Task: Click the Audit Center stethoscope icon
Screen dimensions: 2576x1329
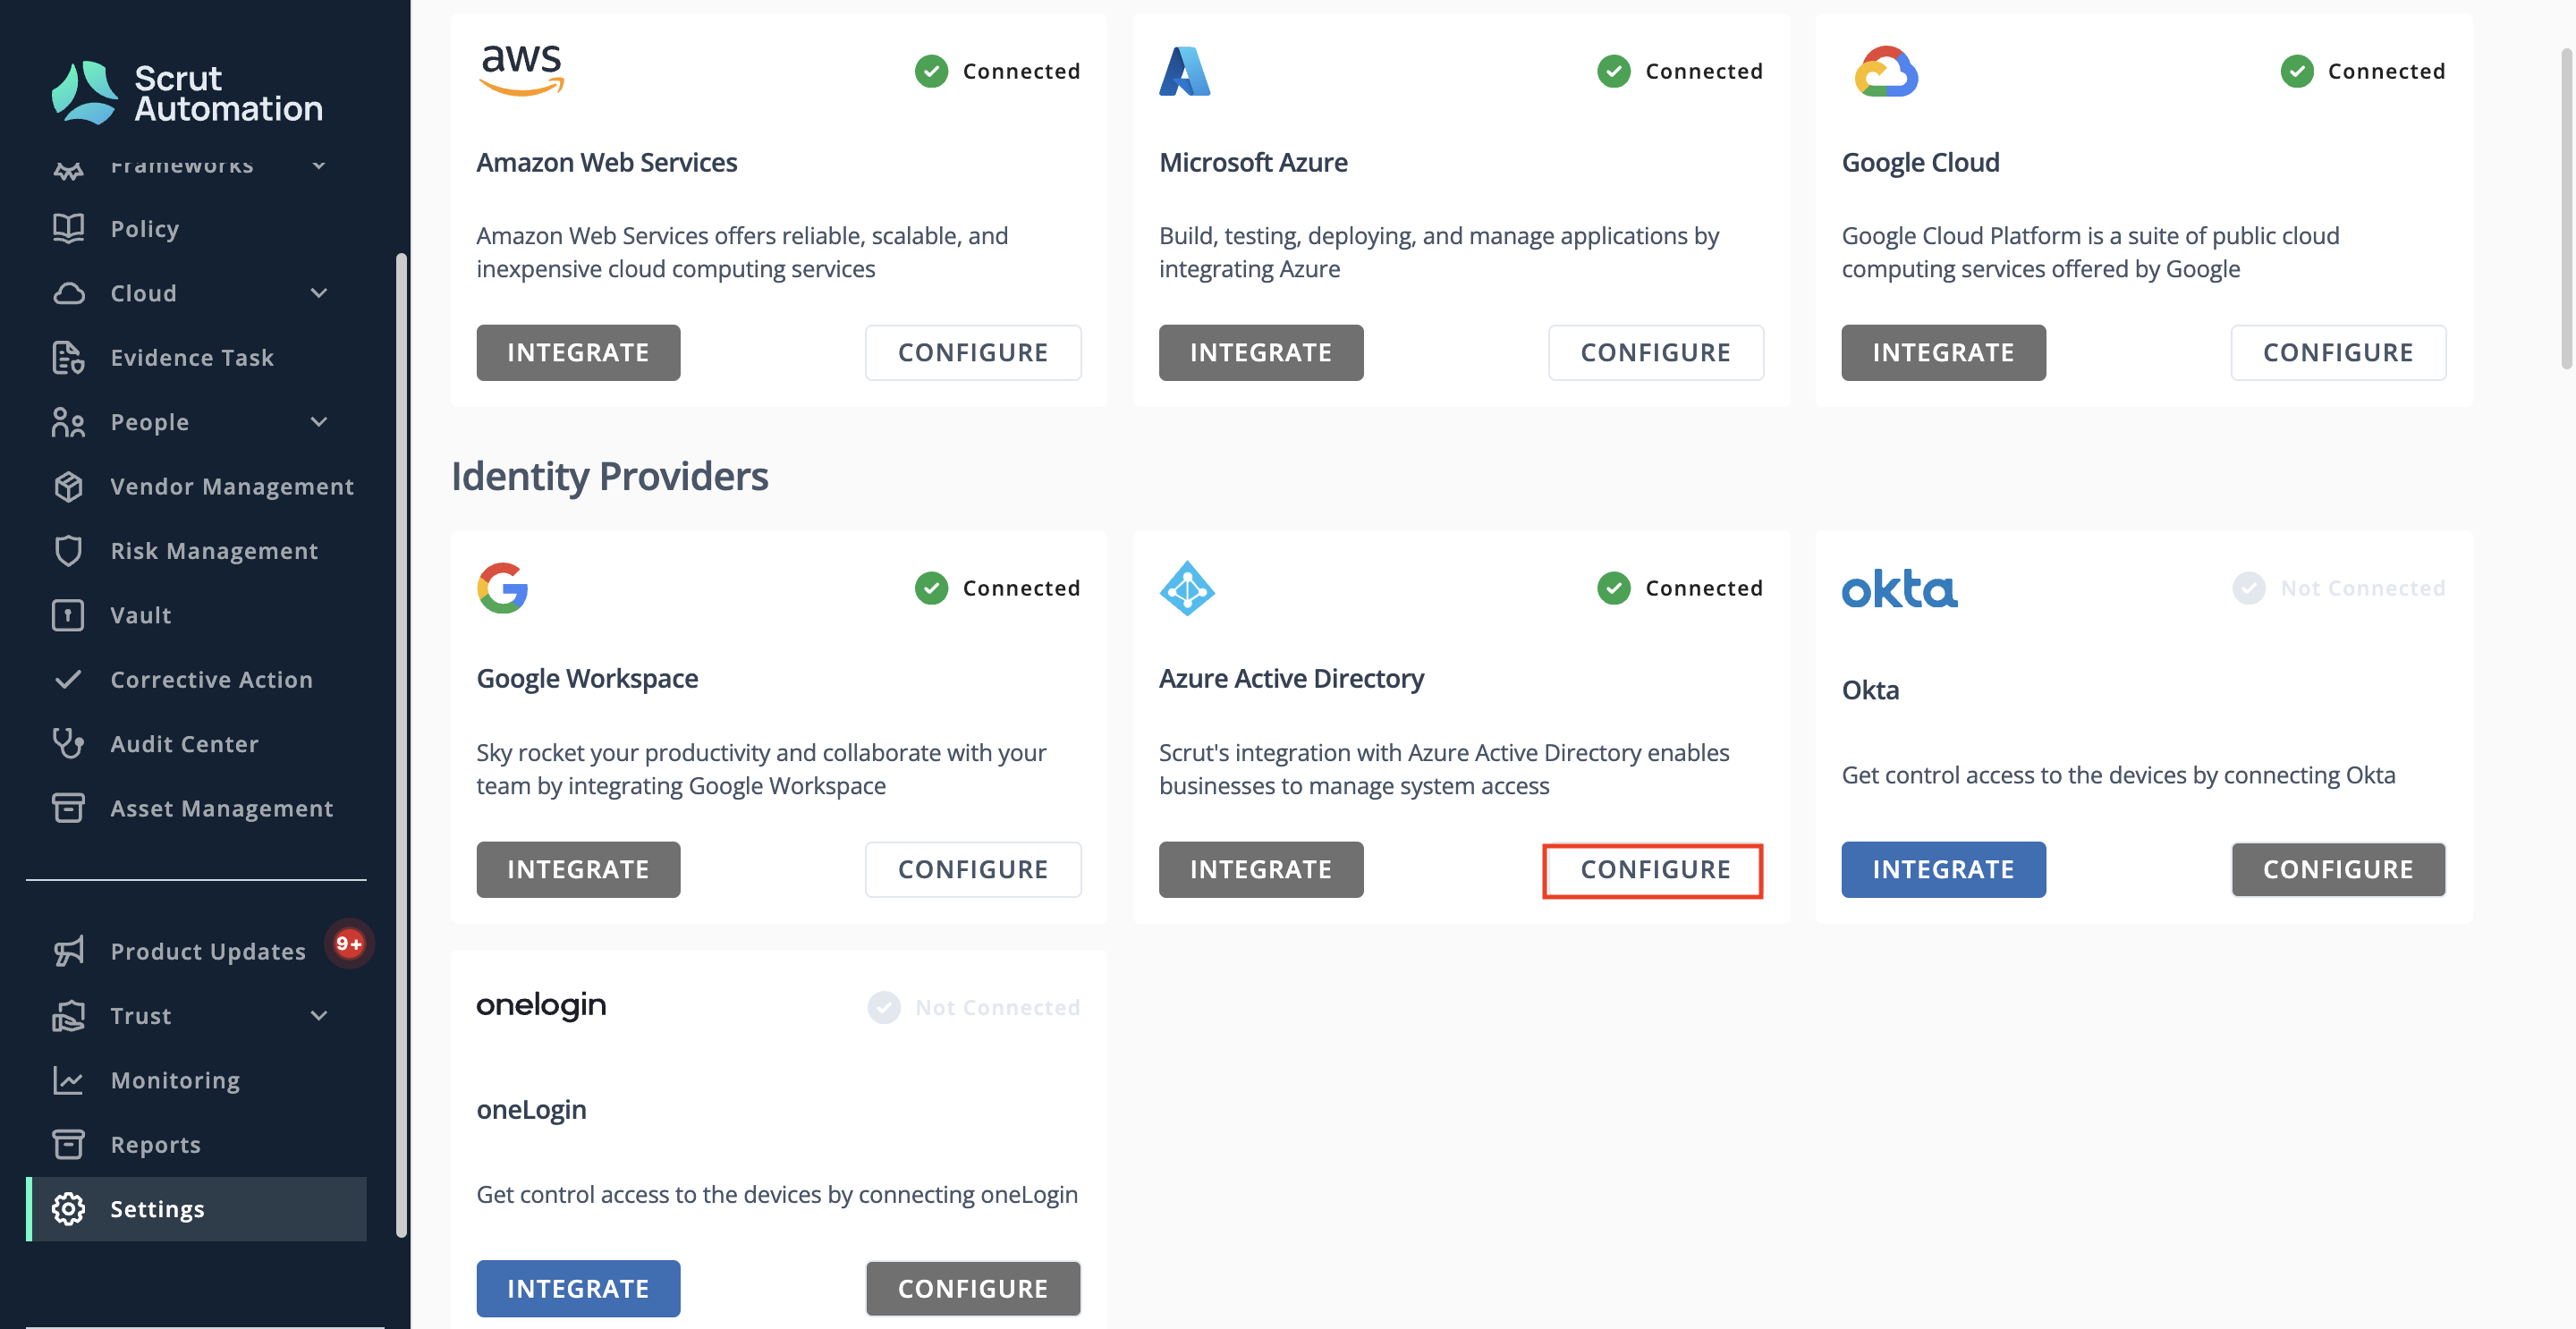Action: (68, 744)
